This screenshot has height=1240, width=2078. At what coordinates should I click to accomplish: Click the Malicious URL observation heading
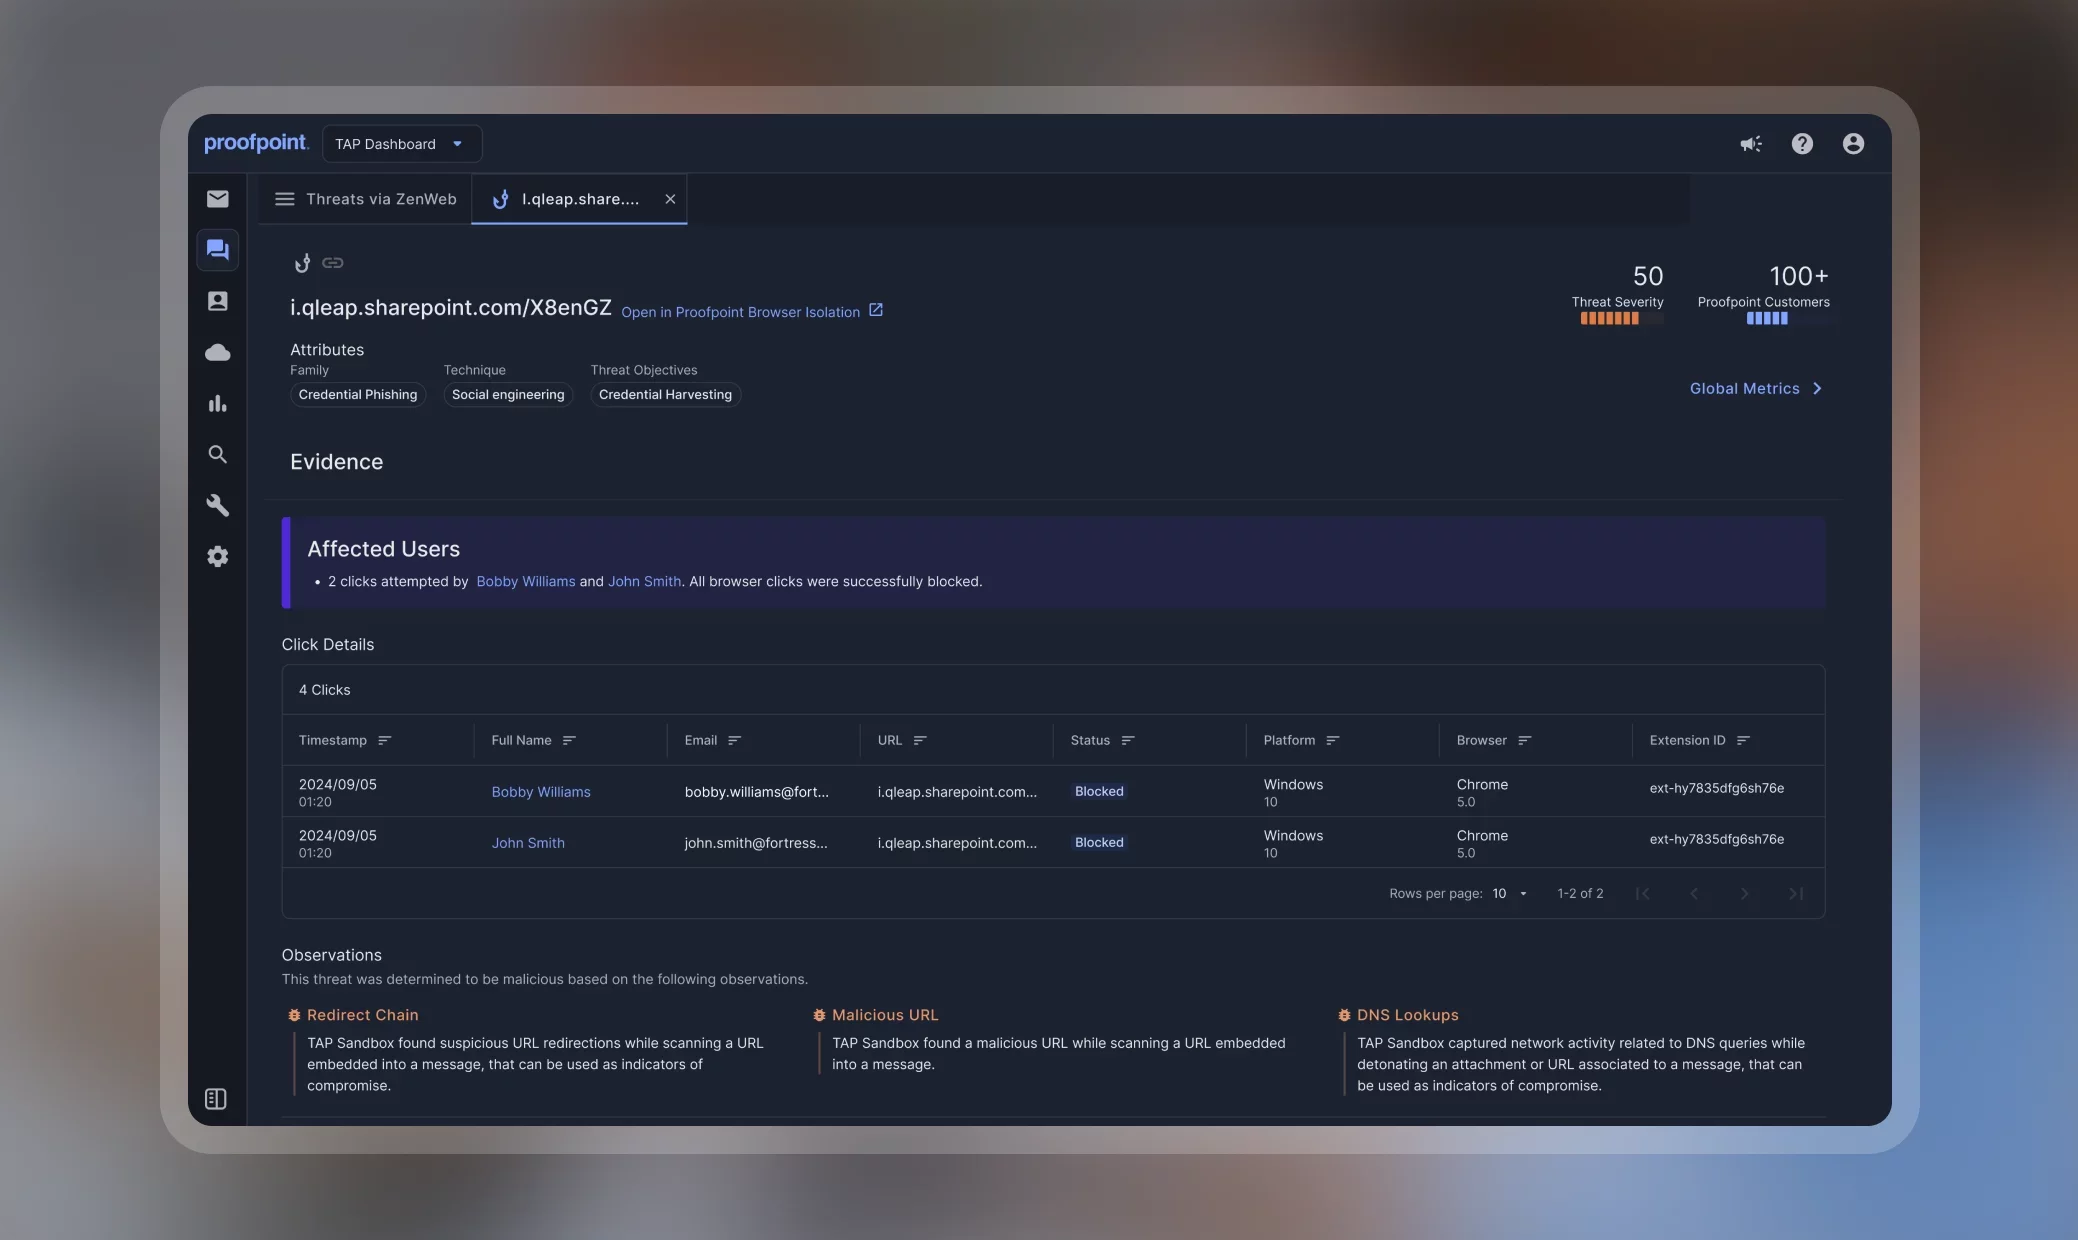885,1015
